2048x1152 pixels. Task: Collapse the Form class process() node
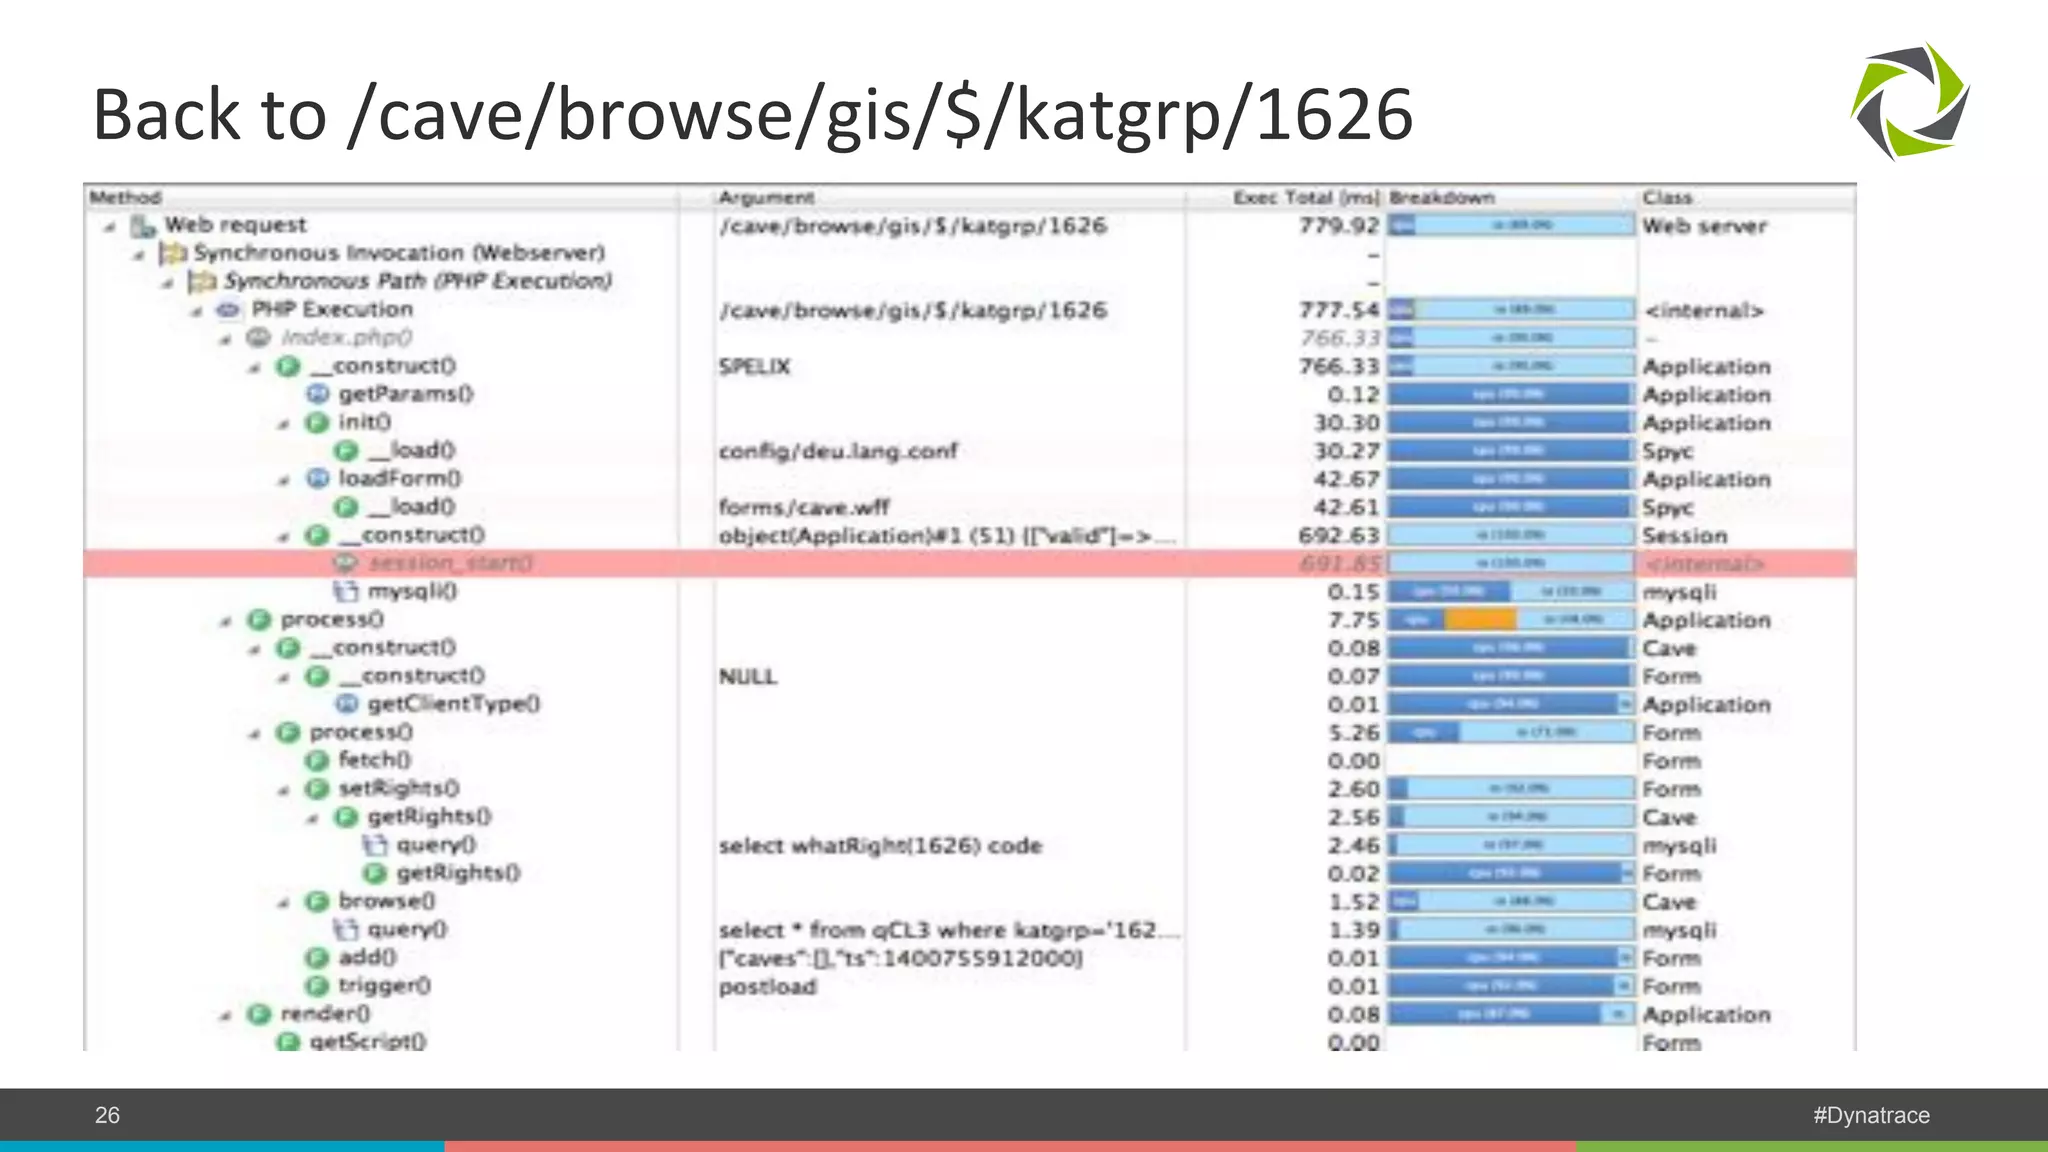[x=255, y=735]
